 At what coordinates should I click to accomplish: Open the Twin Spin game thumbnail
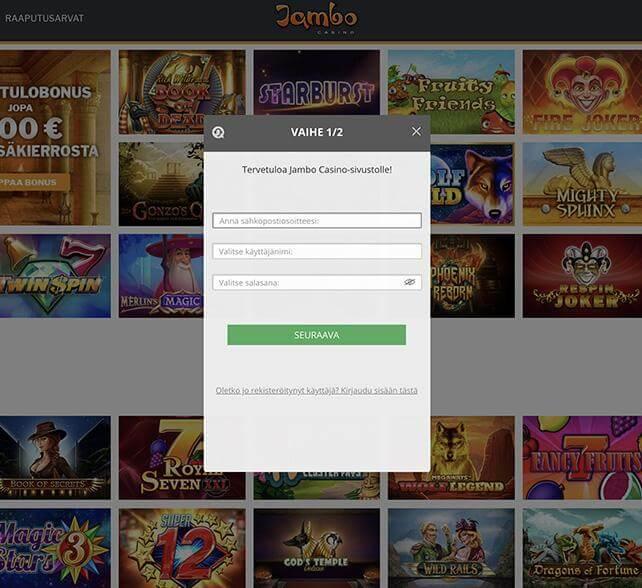pyautogui.click(x=55, y=275)
